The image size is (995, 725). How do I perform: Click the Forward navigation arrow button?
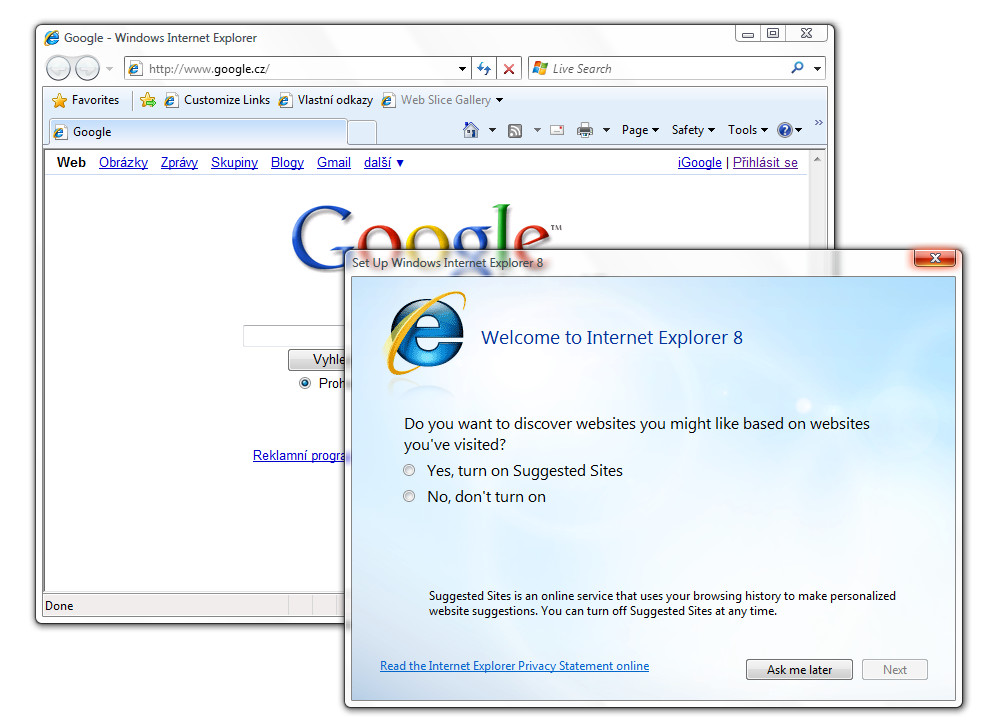click(x=88, y=68)
